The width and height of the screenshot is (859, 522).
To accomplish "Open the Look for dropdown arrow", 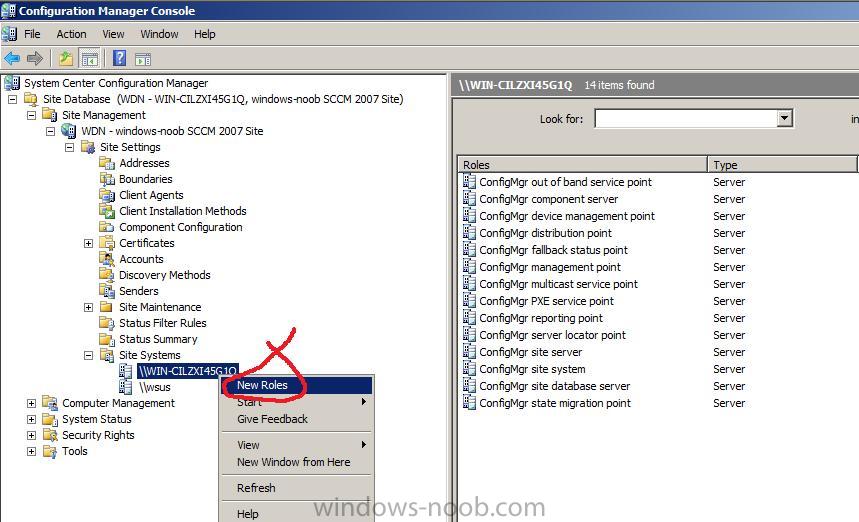I will (784, 118).
